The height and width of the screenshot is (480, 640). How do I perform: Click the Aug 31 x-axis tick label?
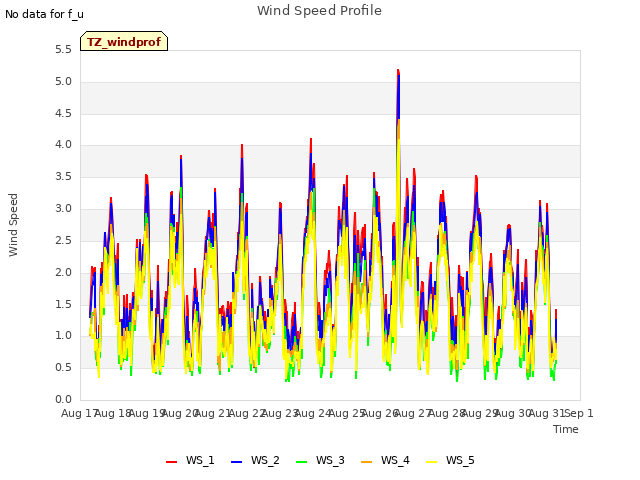click(546, 413)
